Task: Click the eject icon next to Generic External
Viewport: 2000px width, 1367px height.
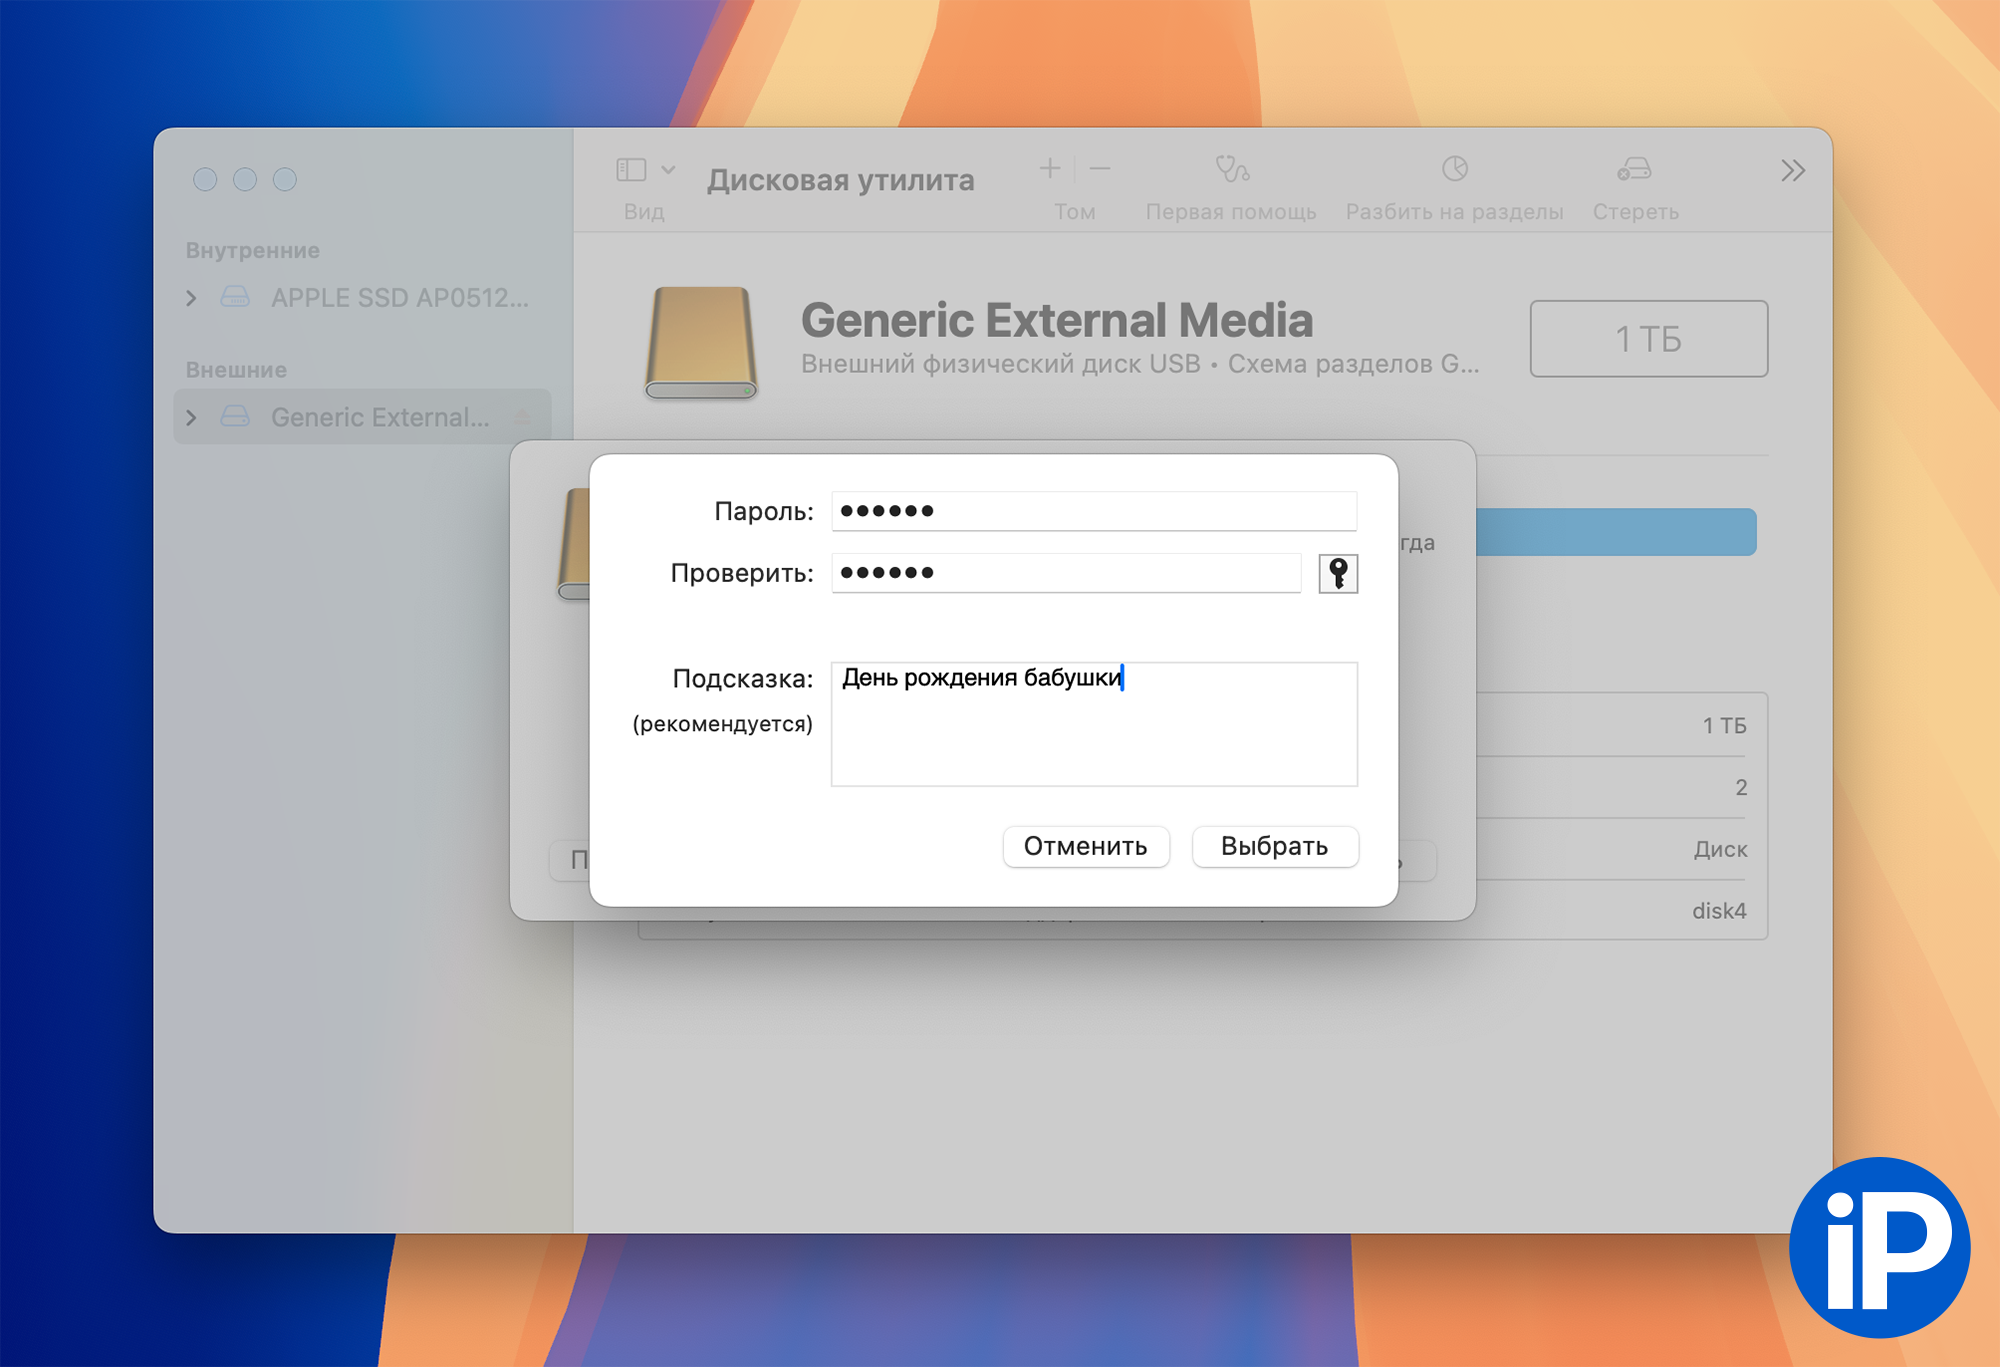Action: (522, 417)
